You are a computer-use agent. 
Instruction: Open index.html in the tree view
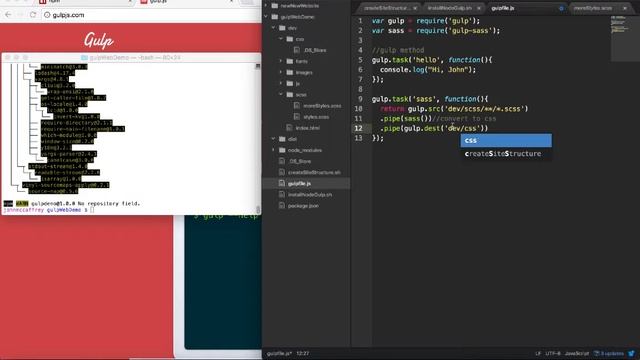[x=307, y=128]
